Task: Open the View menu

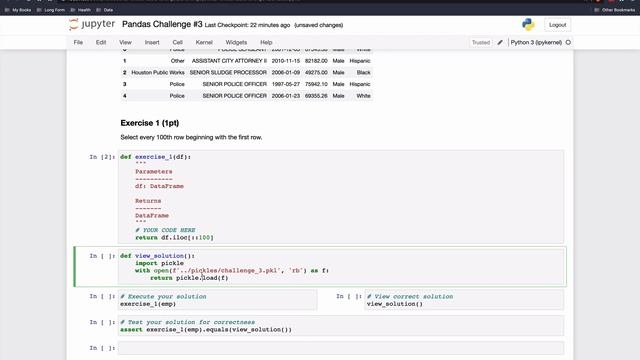Action: point(125,42)
